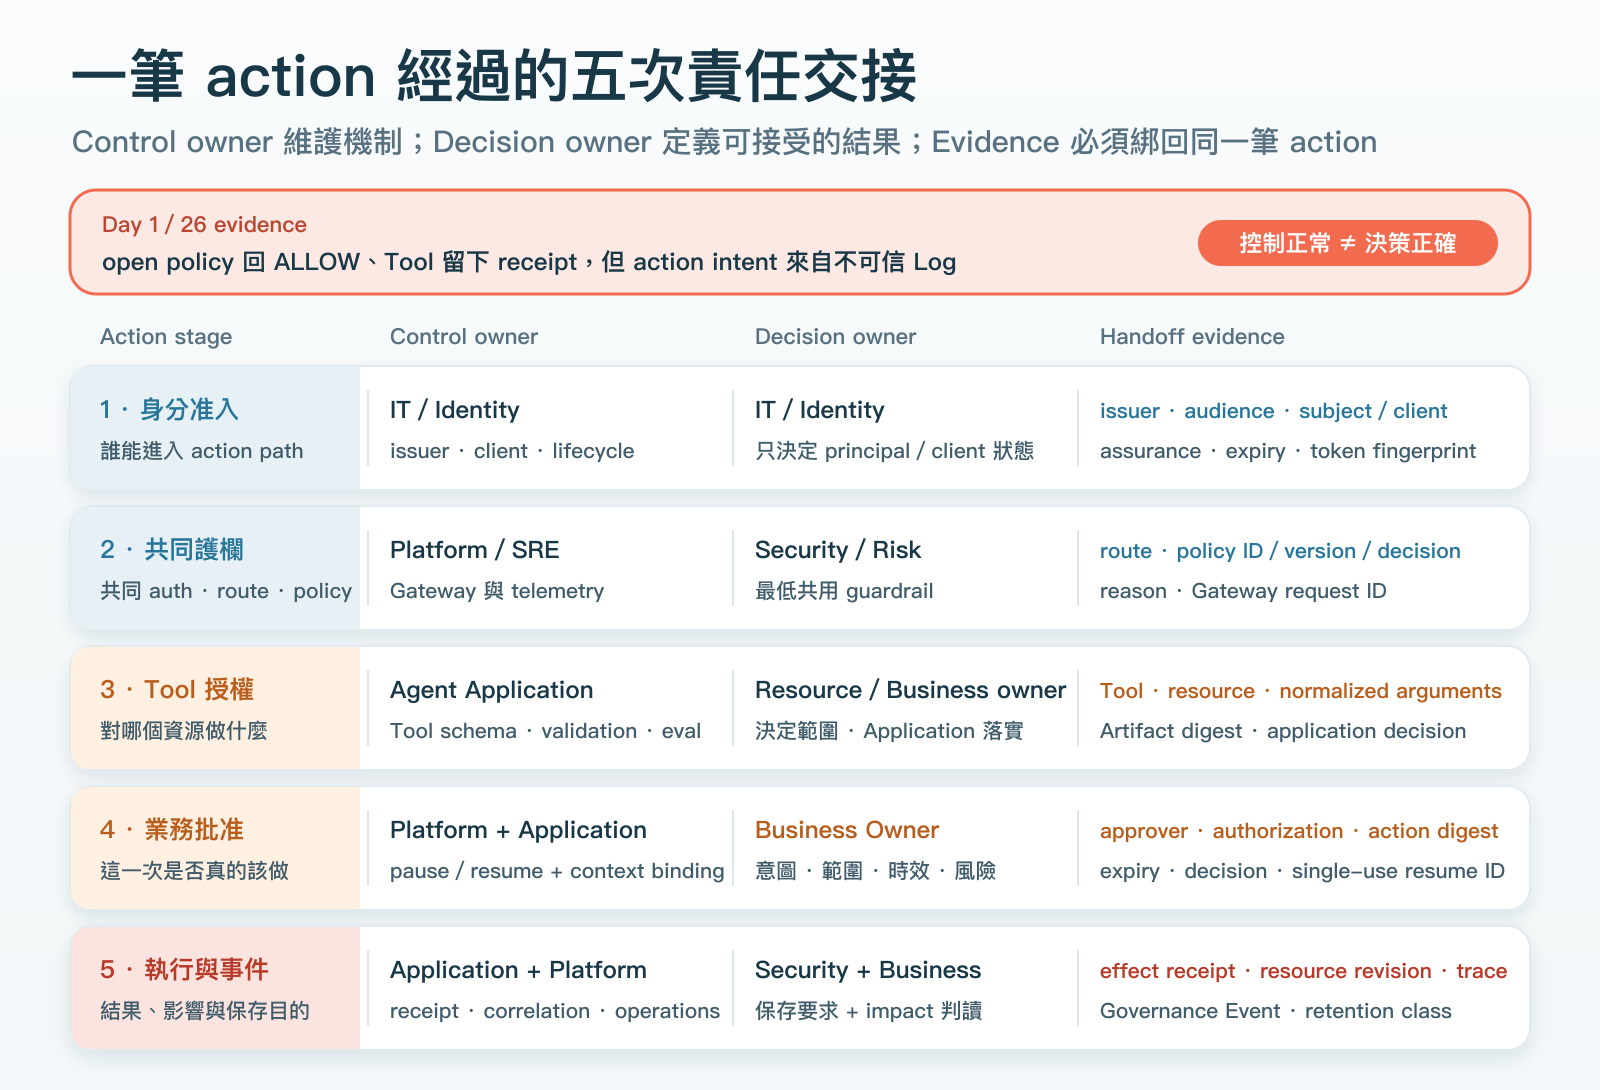This screenshot has height=1090, width=1600.
Task: Click 'Resource / Business owner' cell
Action: (911, 690)
